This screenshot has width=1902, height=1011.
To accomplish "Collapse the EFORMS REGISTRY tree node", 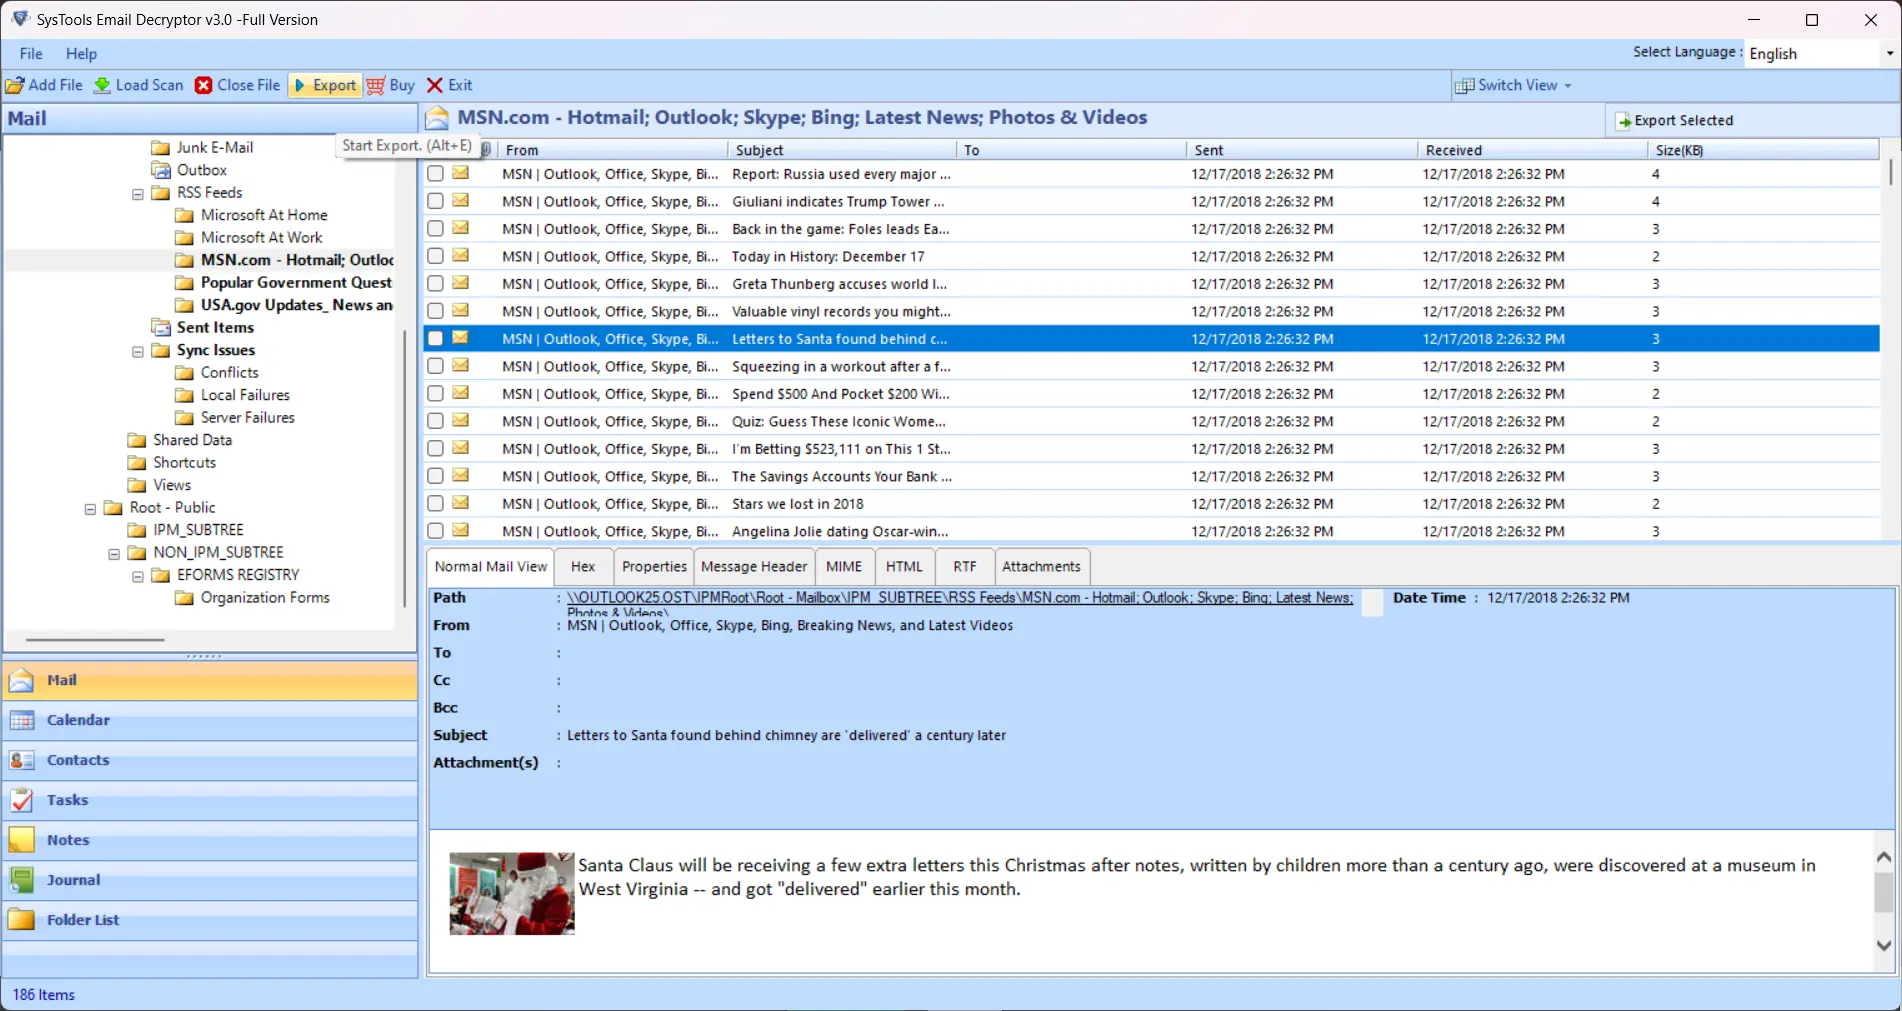I will [138, 577].
